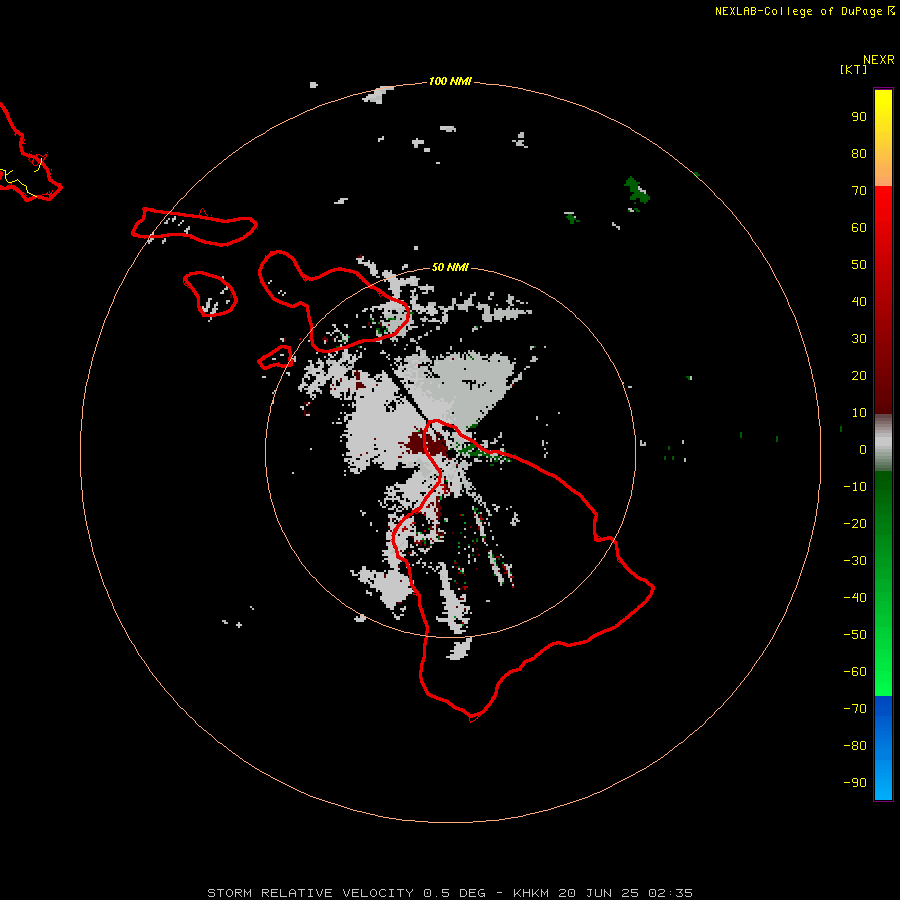This screenshot has height=900, width=900.
Task: Click the positive 70 scale value
Action: (x=859, y=191)
